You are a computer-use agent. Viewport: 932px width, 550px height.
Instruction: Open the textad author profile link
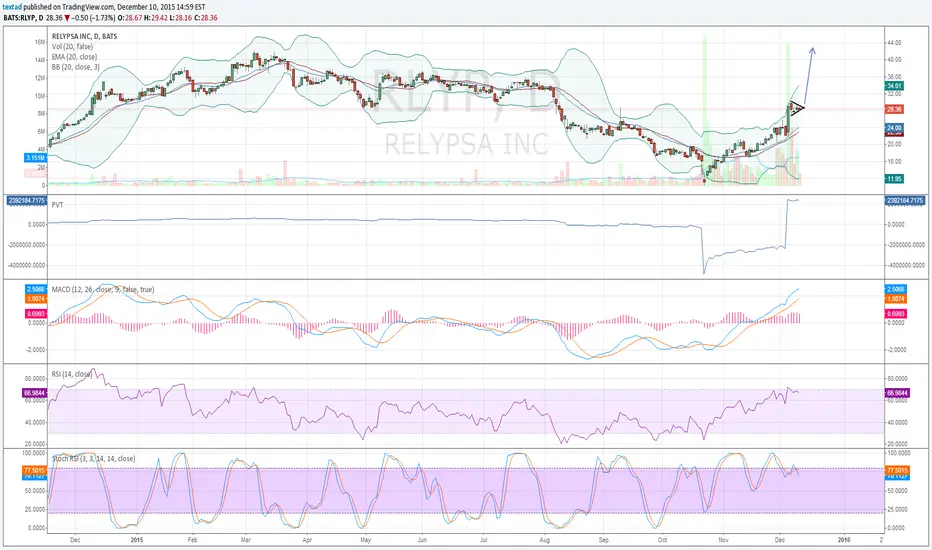coord(12,7)
